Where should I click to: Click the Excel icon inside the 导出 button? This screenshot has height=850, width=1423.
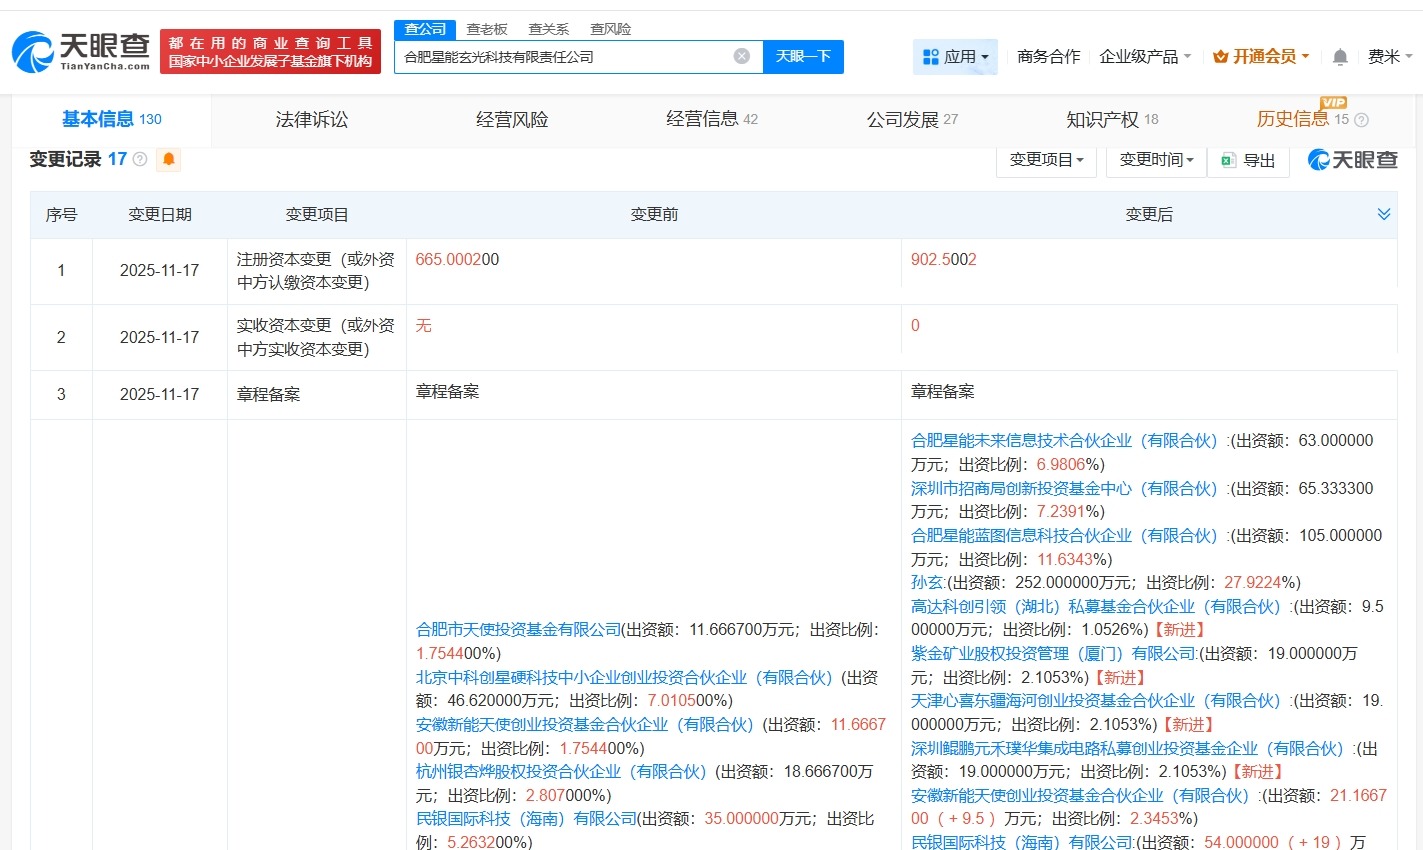[1227, 160]
